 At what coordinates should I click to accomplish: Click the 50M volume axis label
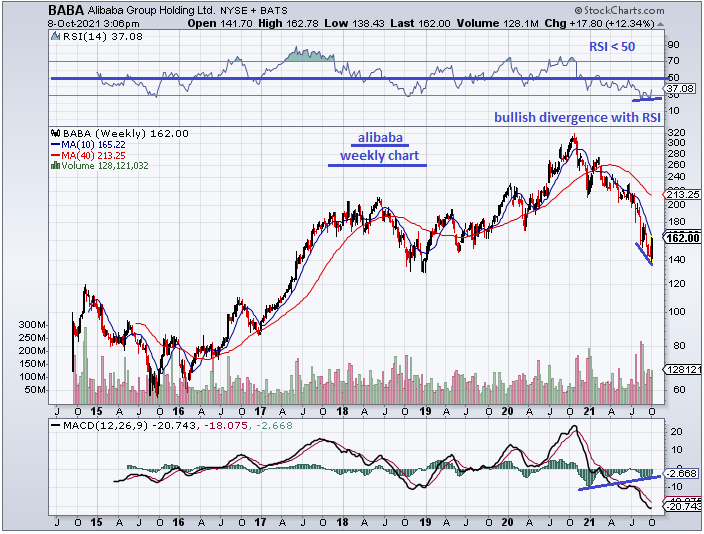[x=35, y=390]
